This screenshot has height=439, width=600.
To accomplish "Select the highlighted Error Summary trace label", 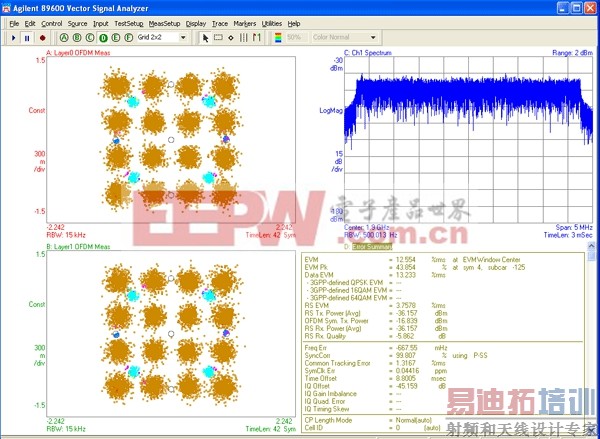I will click(x=372, y=247).
